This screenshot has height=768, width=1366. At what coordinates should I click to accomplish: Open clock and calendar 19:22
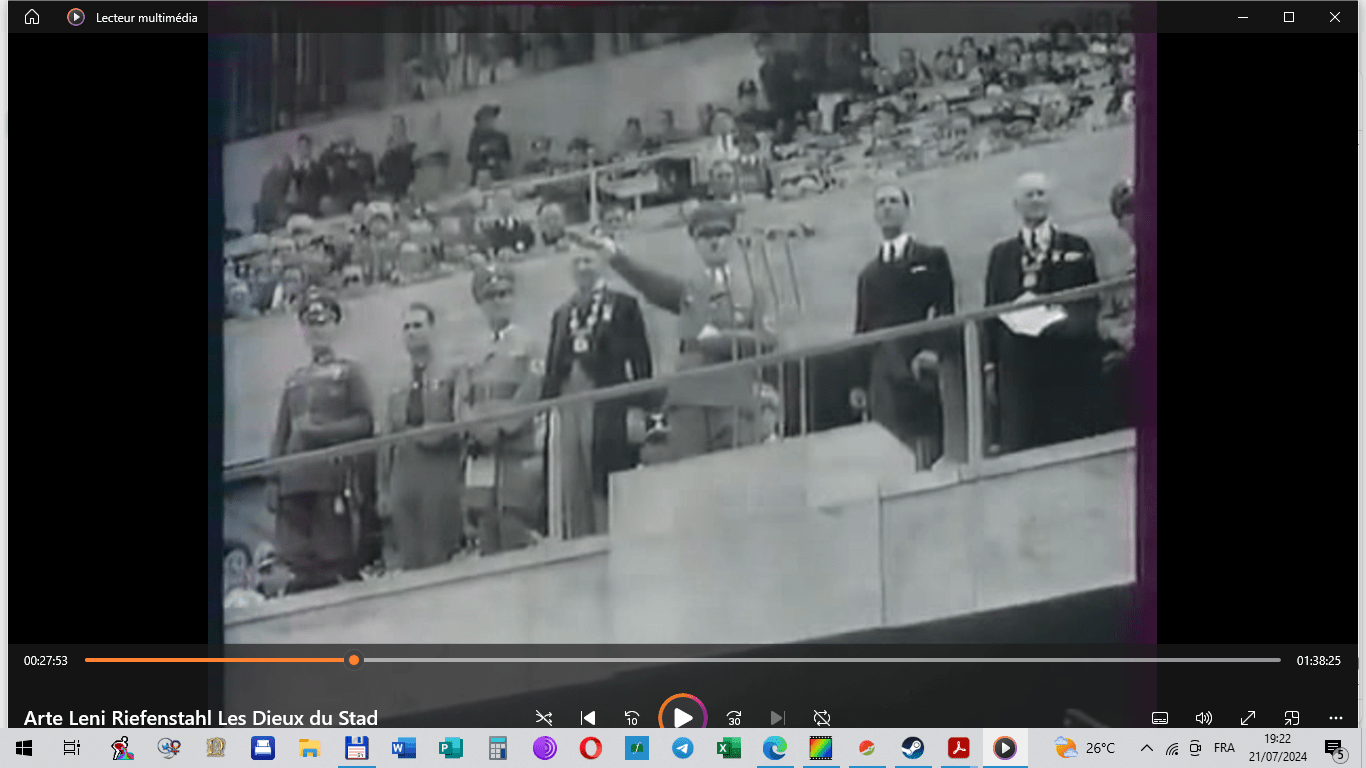1277,747
